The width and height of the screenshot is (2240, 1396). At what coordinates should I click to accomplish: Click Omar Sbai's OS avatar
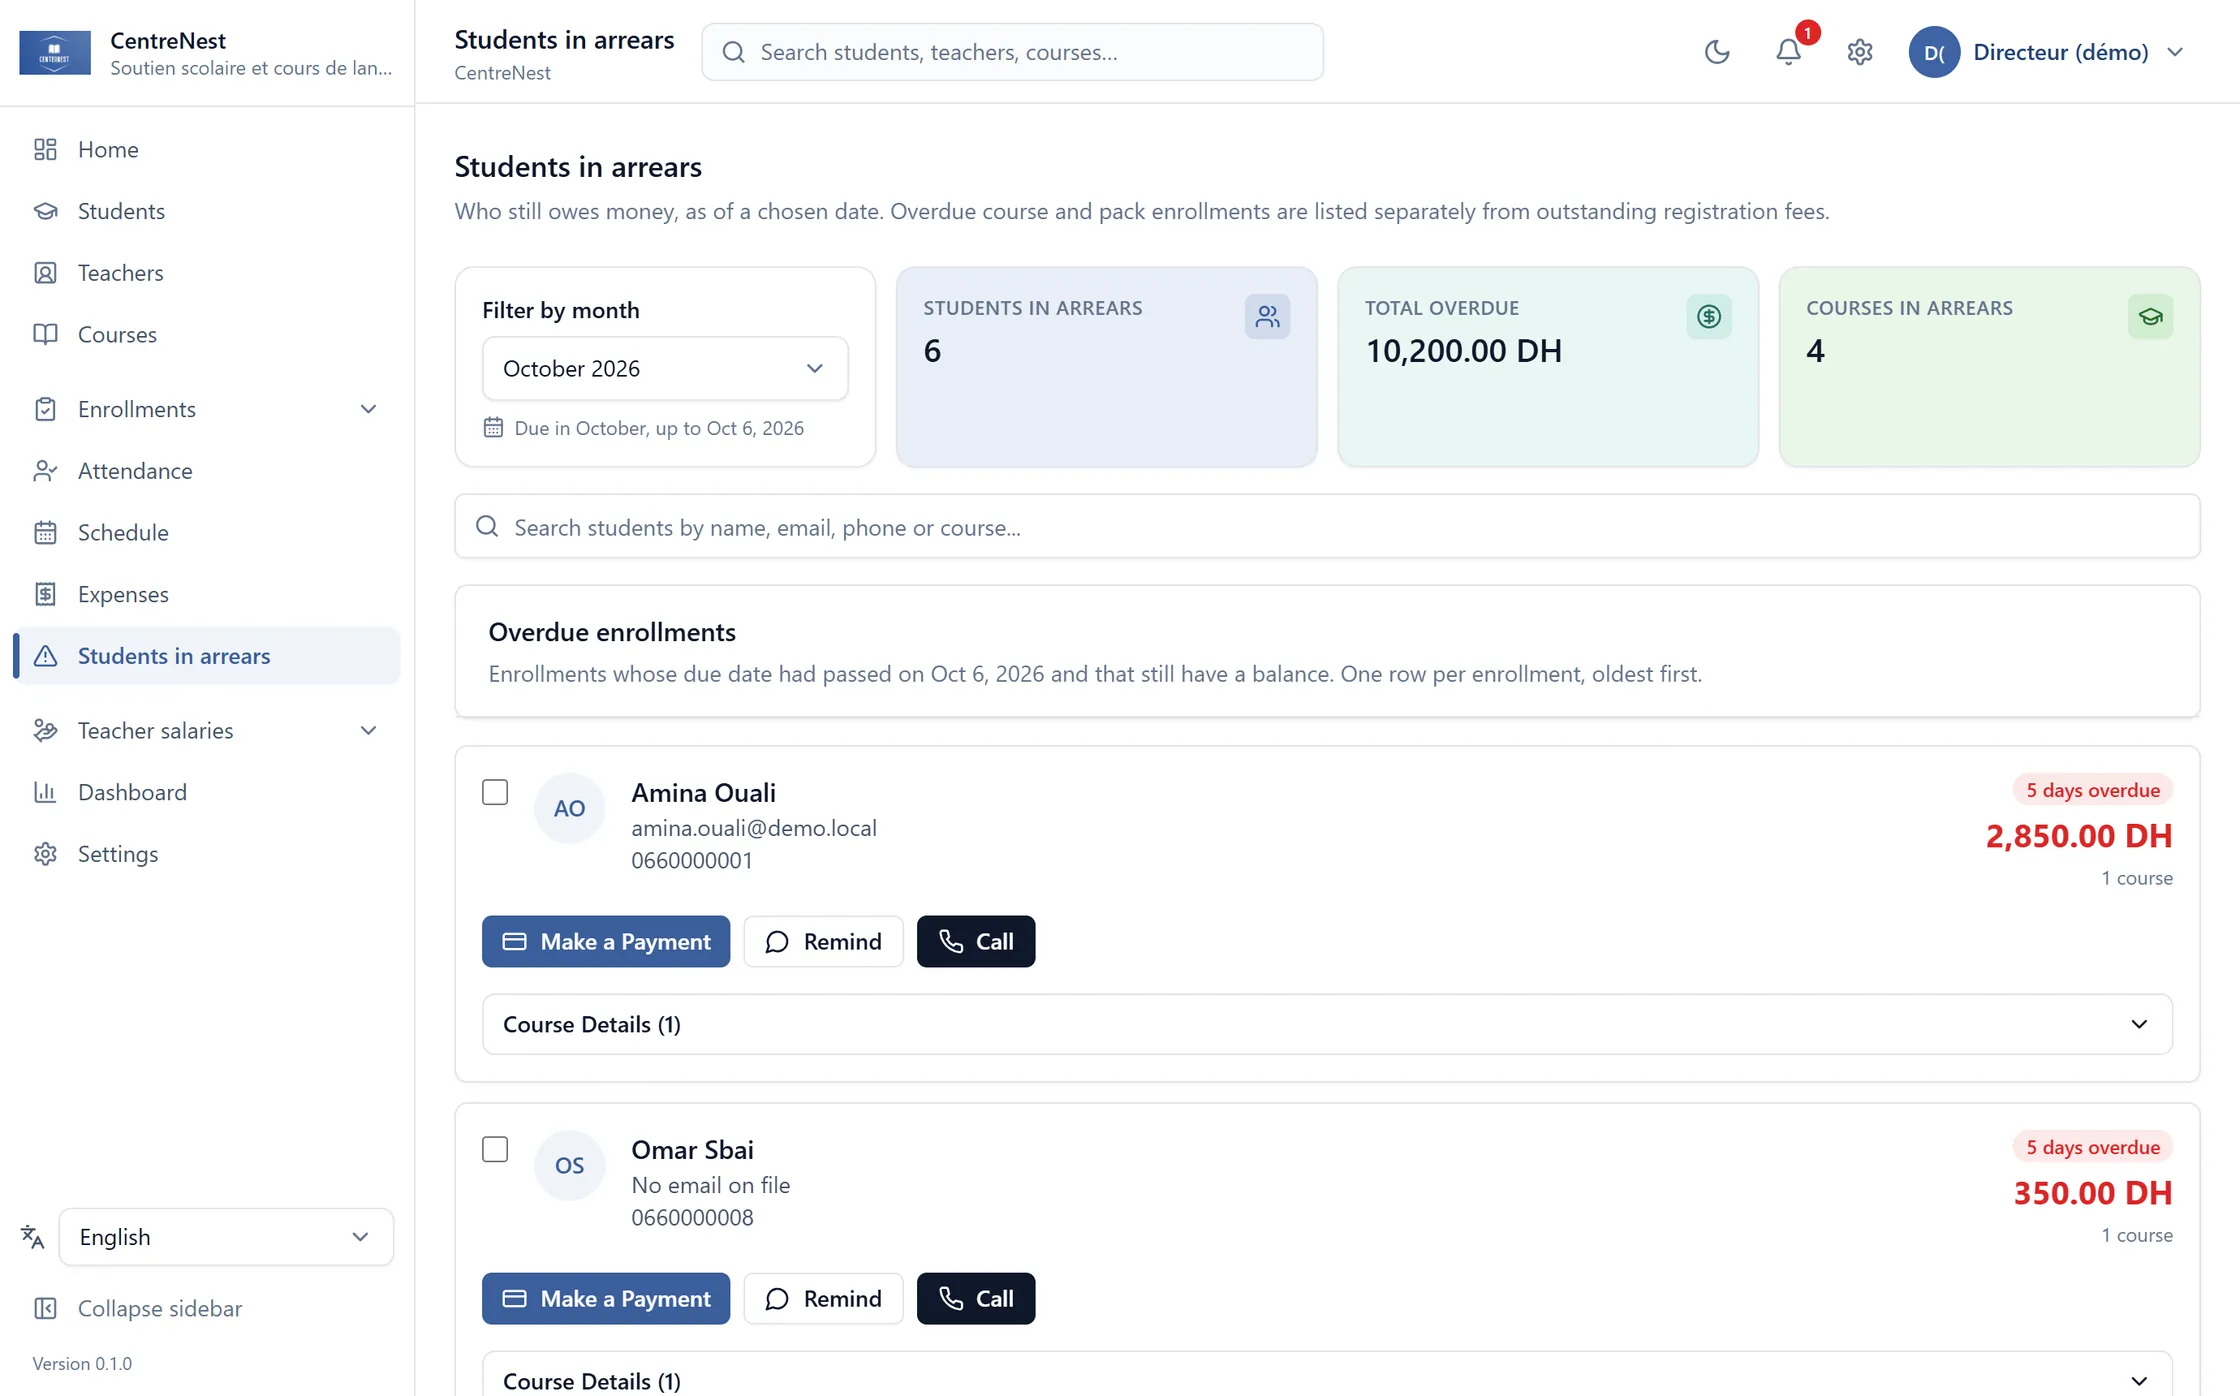click(569, 1165)
